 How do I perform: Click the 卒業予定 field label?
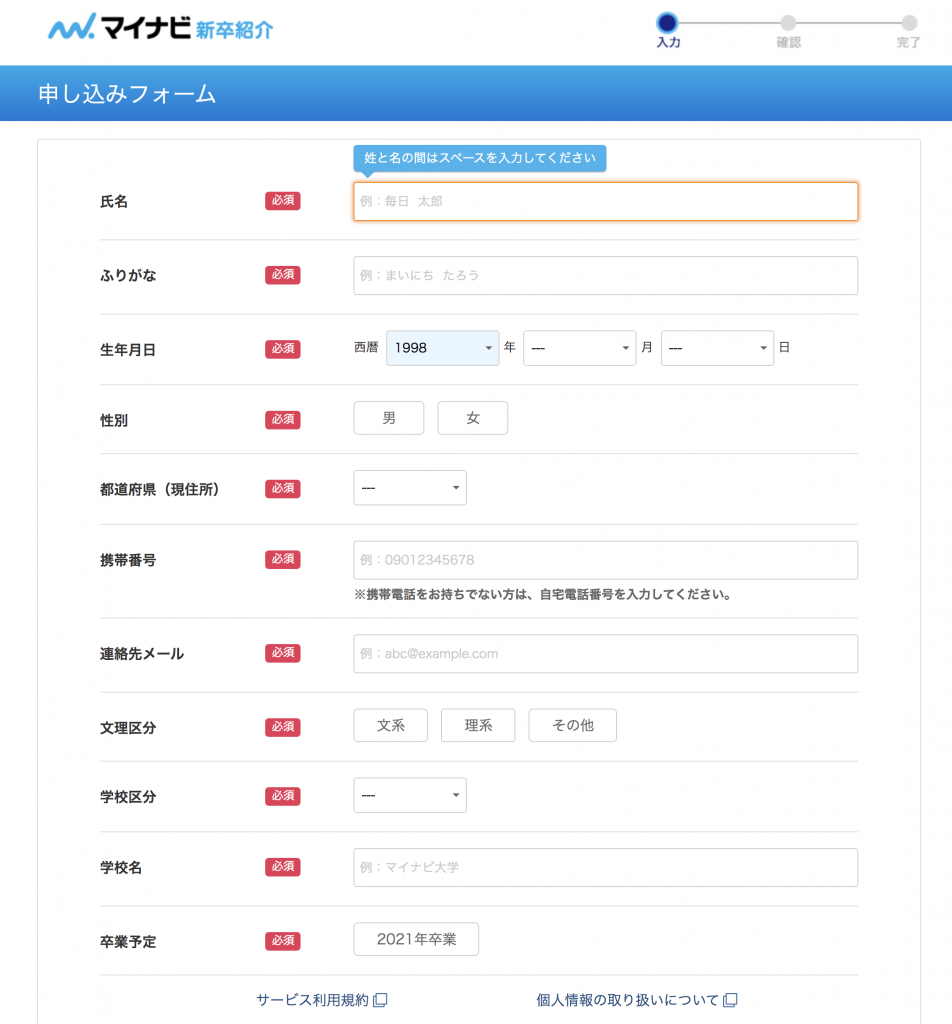pos(128,942)
